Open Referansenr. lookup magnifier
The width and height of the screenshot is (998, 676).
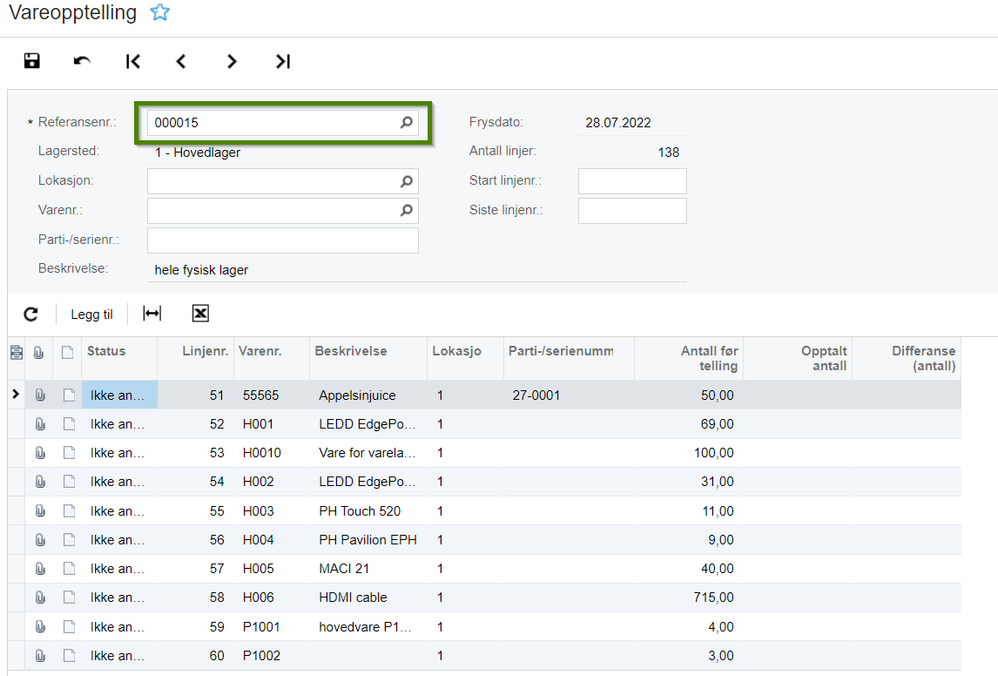[406, 122]
